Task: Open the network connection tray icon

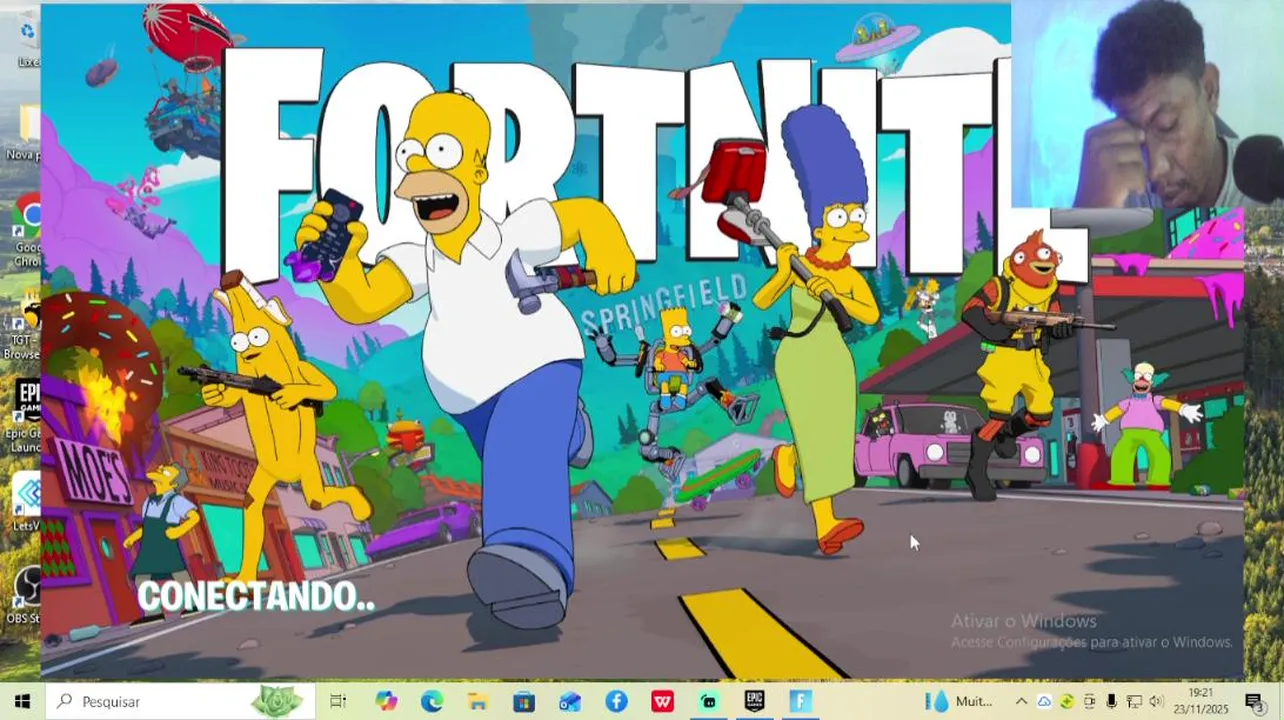Action: pos(1134,702)
